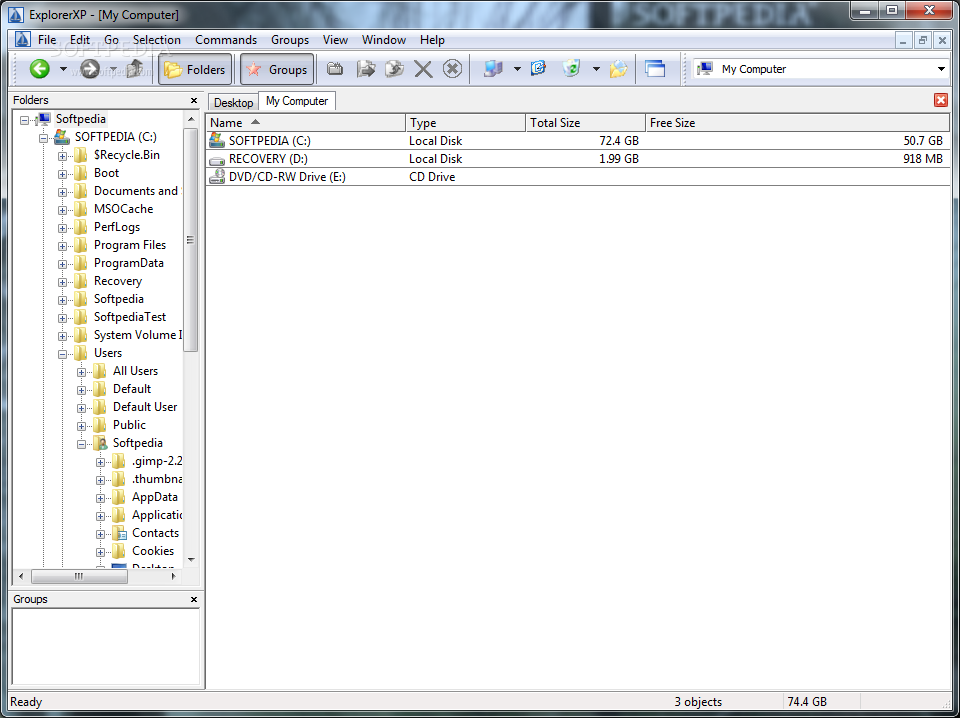The width and height of the screenshot is (960, 718).
Task: Click the green Back arrow button
Action: point(40,69)
